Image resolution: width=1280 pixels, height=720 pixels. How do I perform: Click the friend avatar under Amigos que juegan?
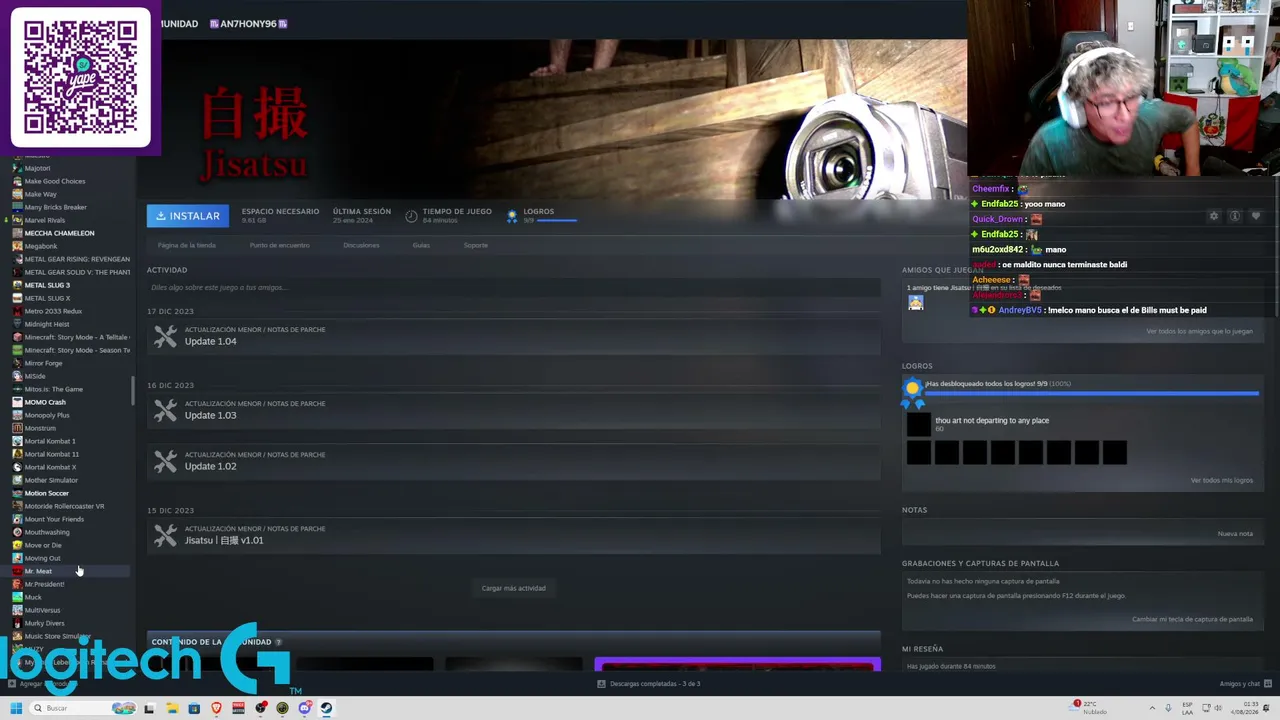pyautogui.click(x=915, y=302)
